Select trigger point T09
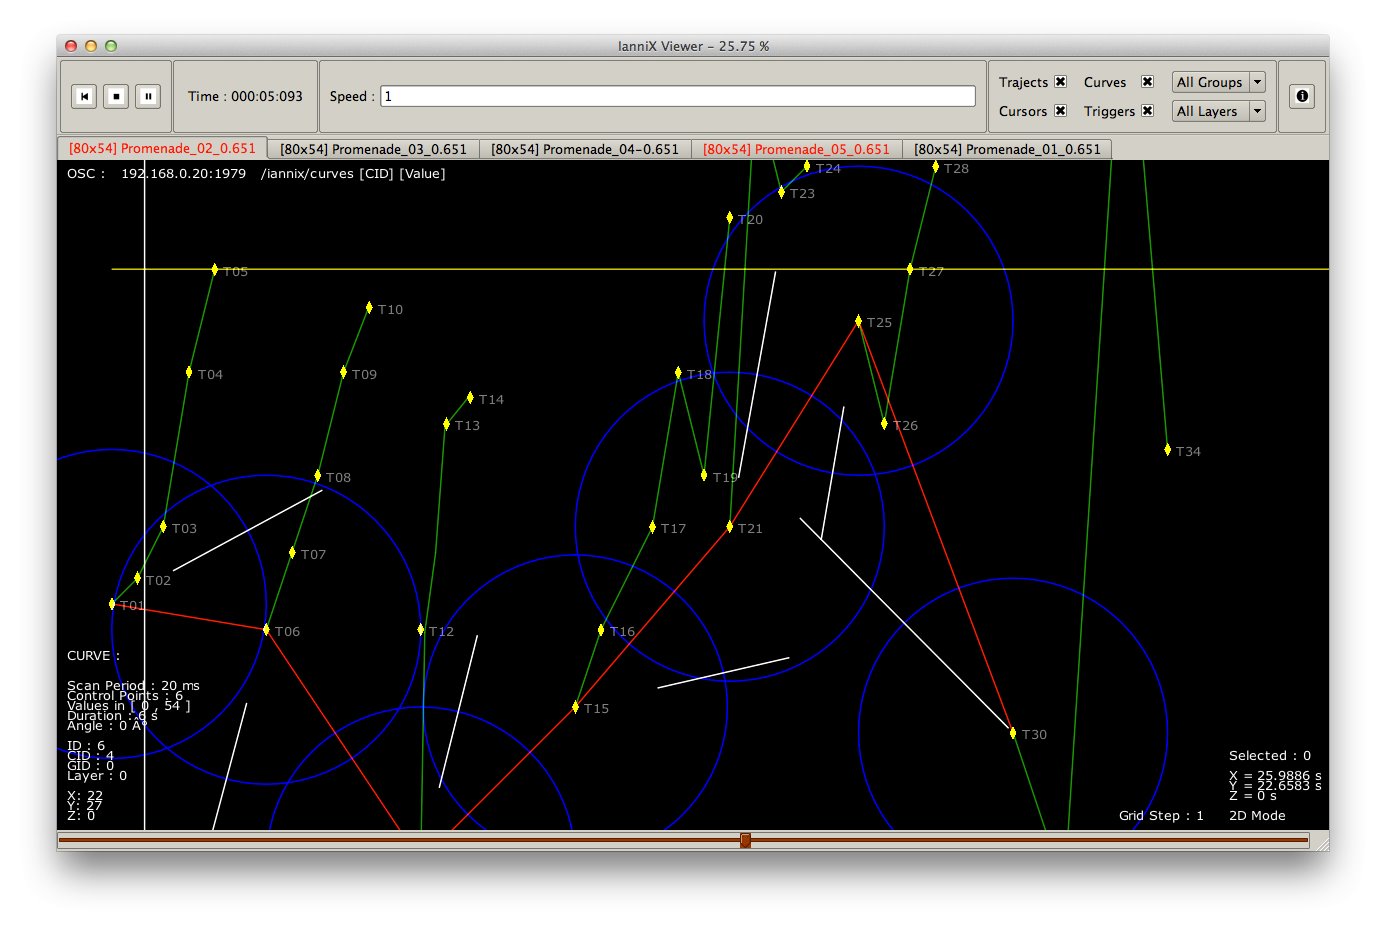The height and width of the screenshot is (930, 1386). 343,372
